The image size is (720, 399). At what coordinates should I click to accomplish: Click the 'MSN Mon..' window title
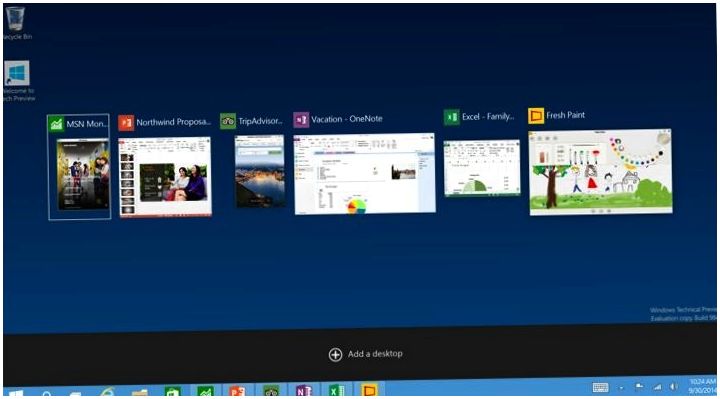(x=87, y=124)
